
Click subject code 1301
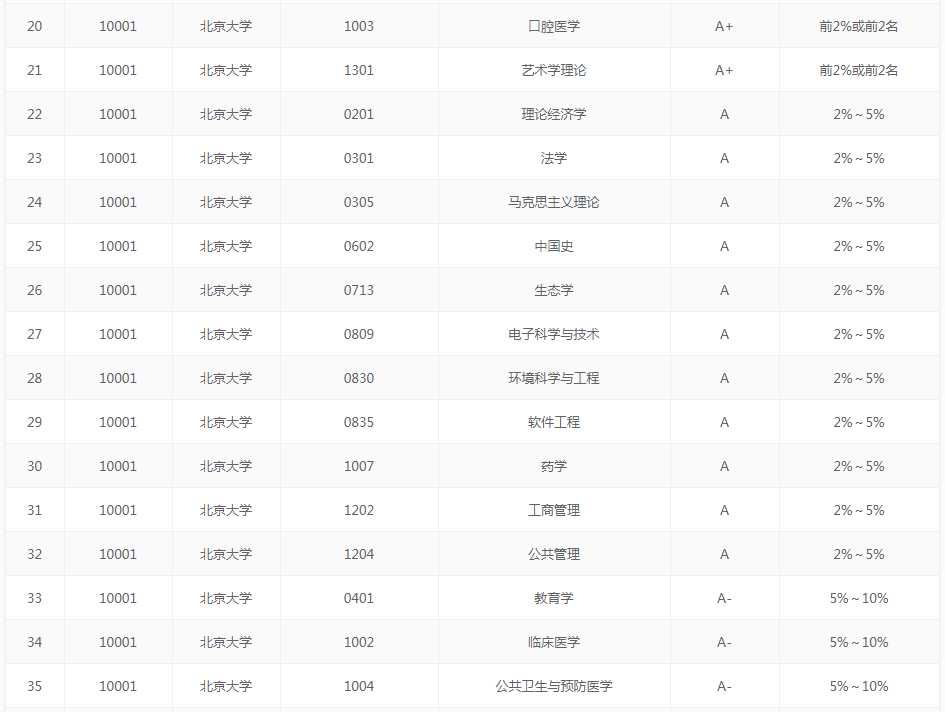pos(359,70)
